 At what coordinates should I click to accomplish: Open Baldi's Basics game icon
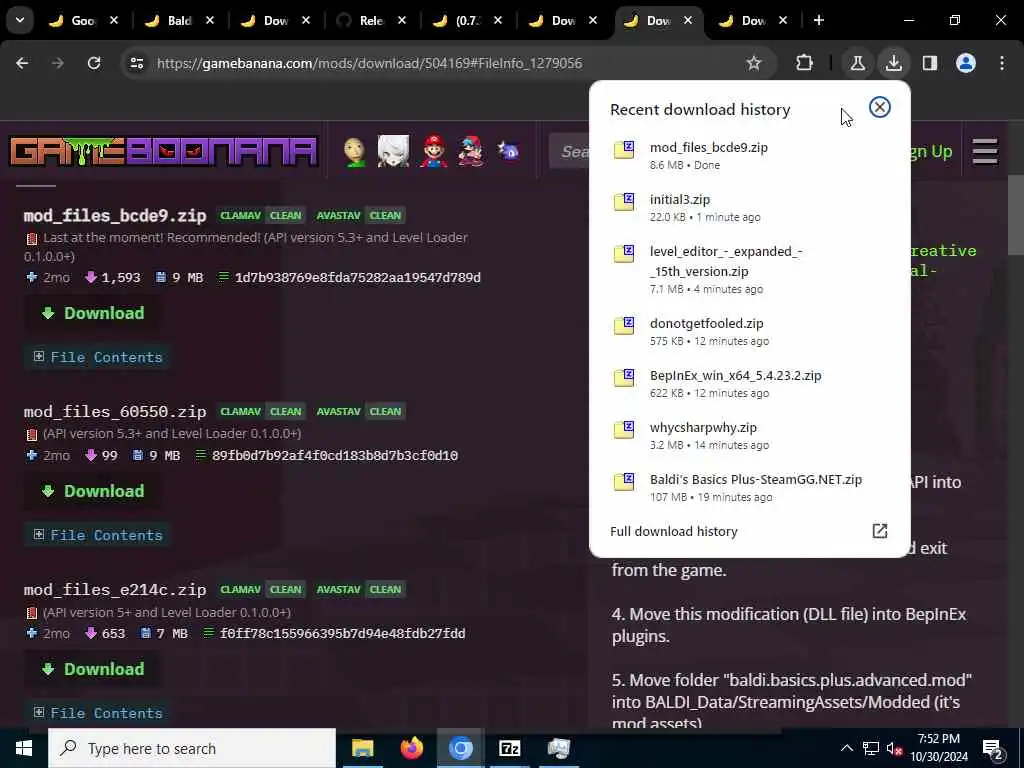(355, 152)
